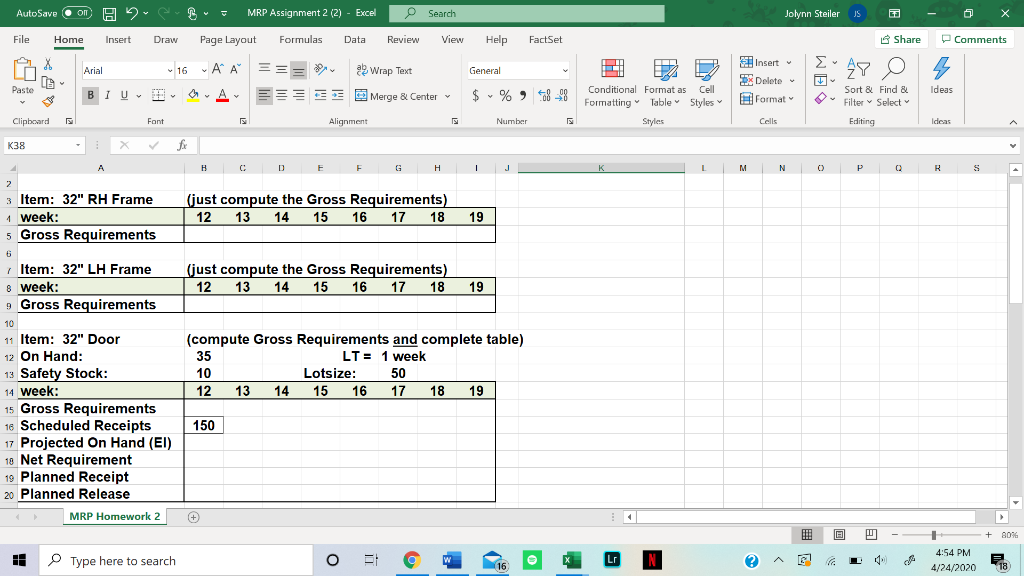The height and width of the screenshot is (576, 1024).
Task: Toggle AutoSave switch
Action: click(77, 13)
